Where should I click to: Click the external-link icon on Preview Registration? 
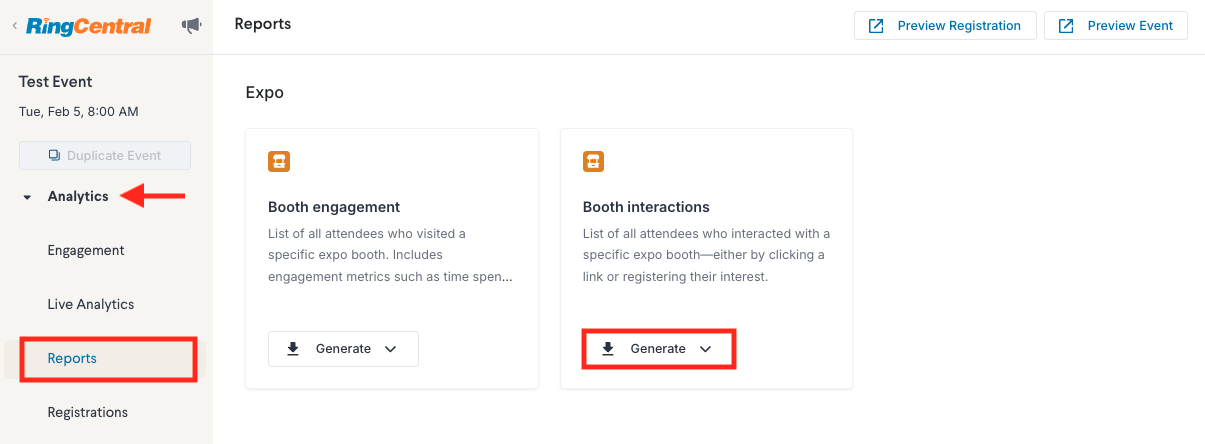point(876,26)
